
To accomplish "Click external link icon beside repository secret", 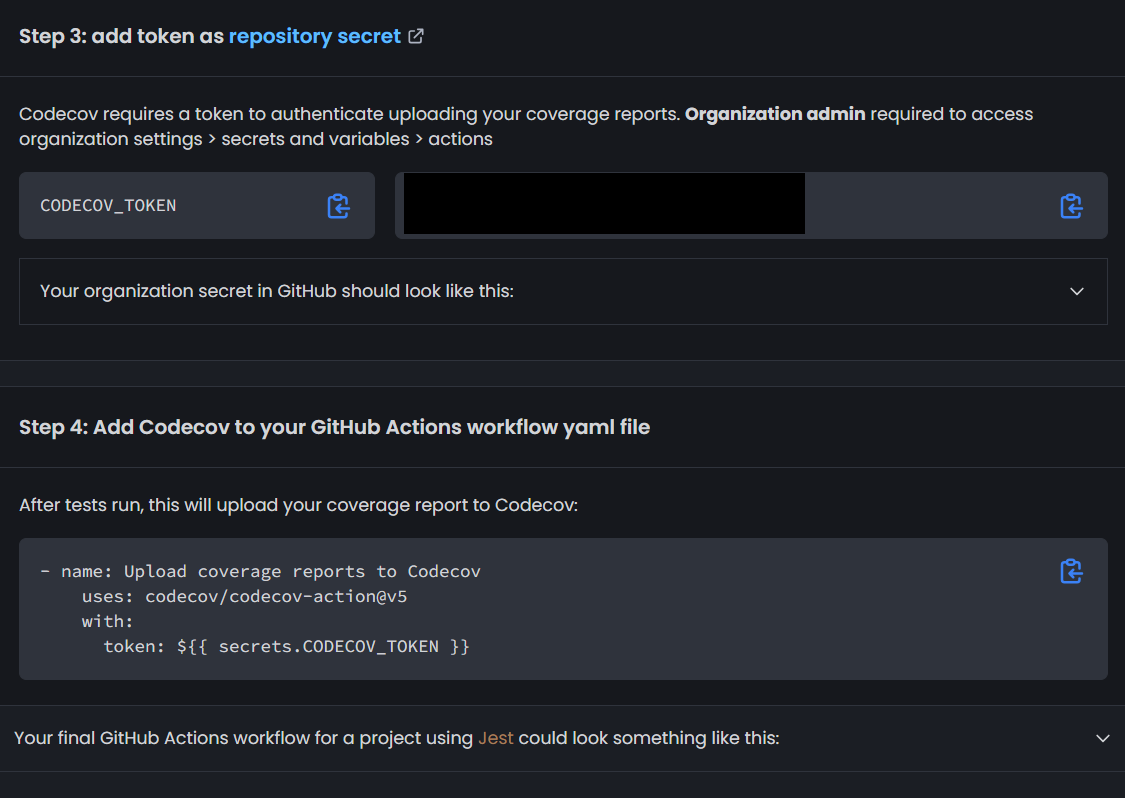I will 416,36.
